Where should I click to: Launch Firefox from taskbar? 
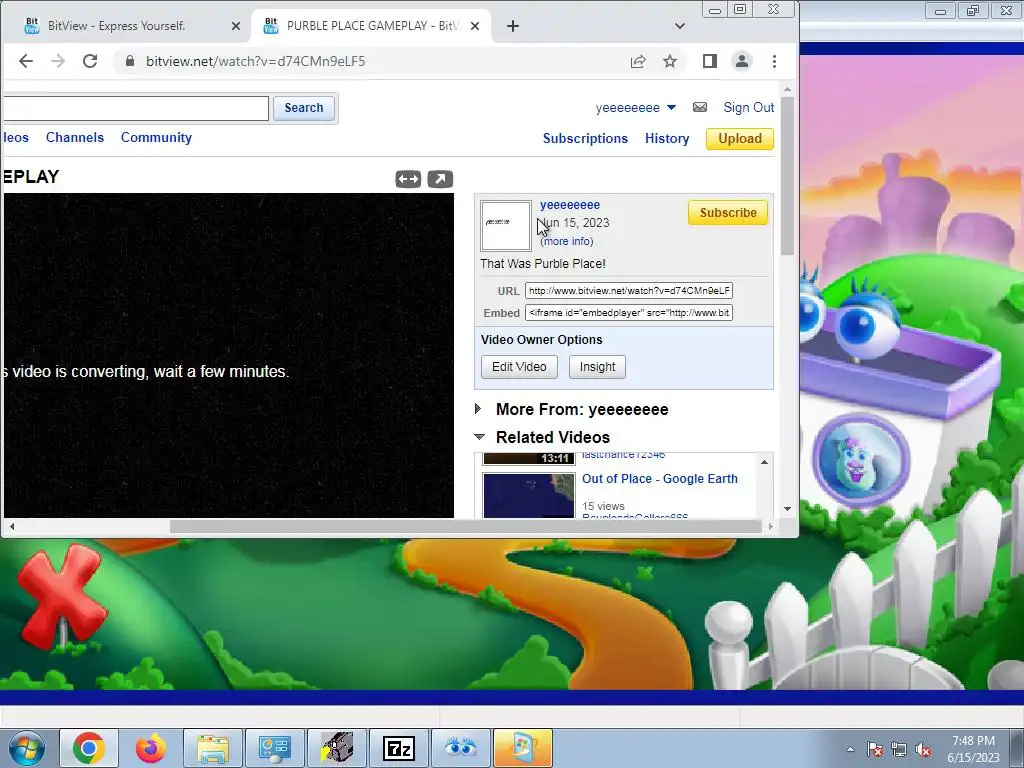pyautogui.click(x=151, y=748)
